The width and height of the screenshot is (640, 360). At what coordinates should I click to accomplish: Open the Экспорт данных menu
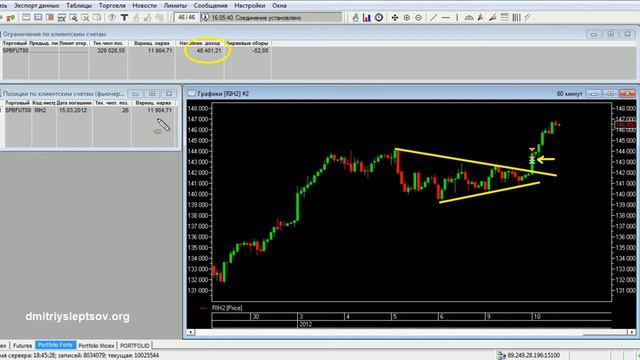click(x=36, y=6)
